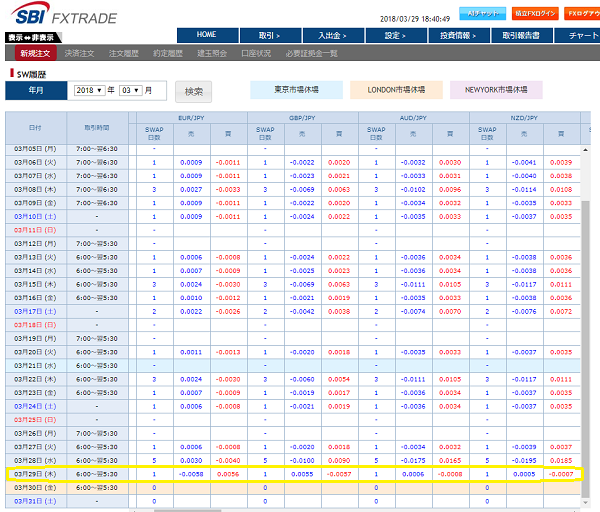Open the 入出金 menu
This screenshot has width=600, height=512.
point(333,35)
